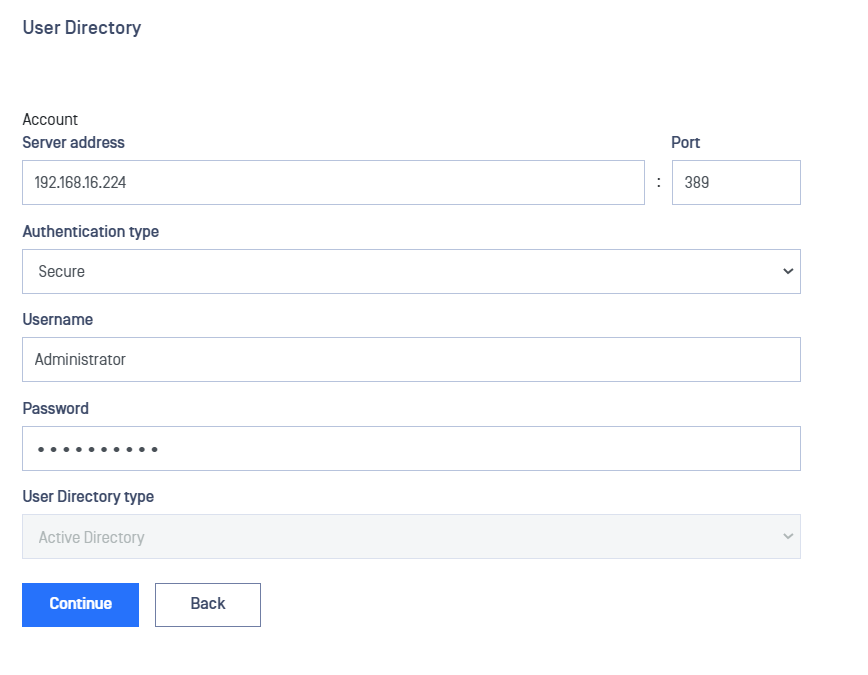The image size is (868, 675).
Task: Click the Username label
Action: (58, 320)
